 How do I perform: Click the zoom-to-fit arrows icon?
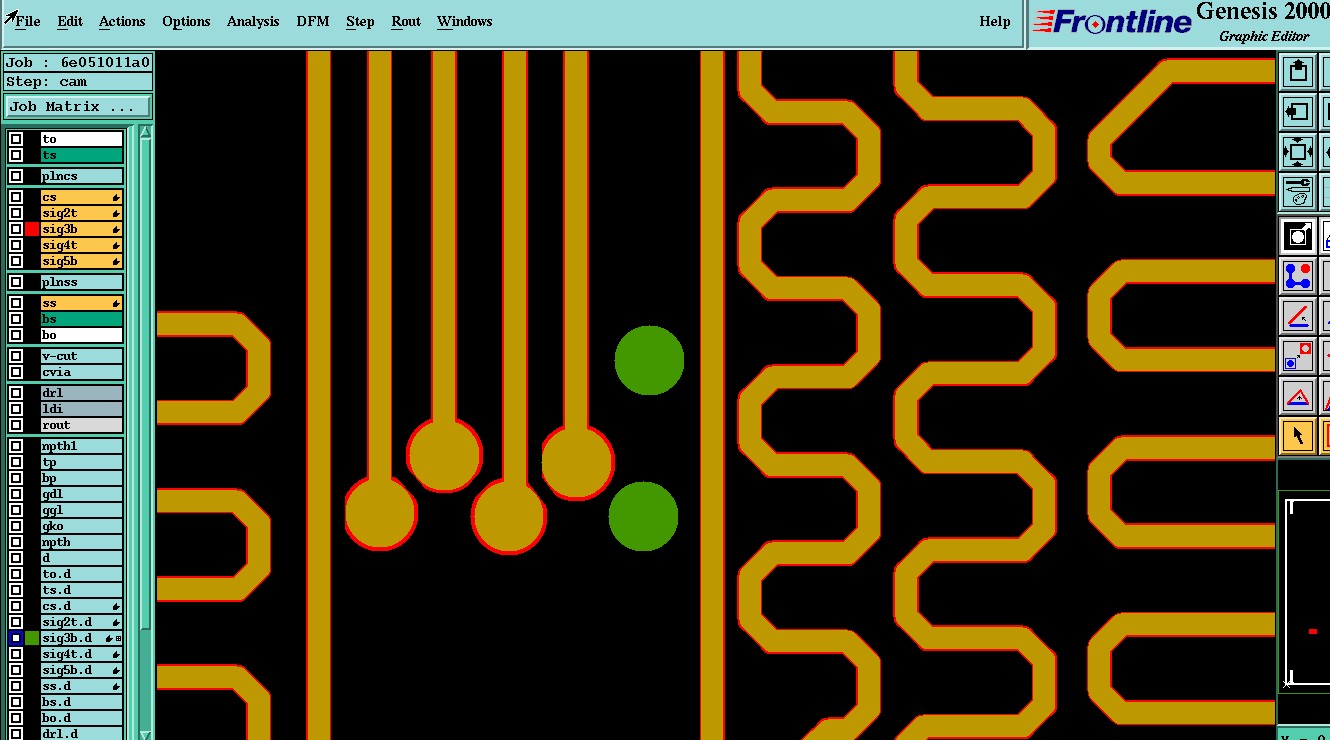pos(1297,152)
